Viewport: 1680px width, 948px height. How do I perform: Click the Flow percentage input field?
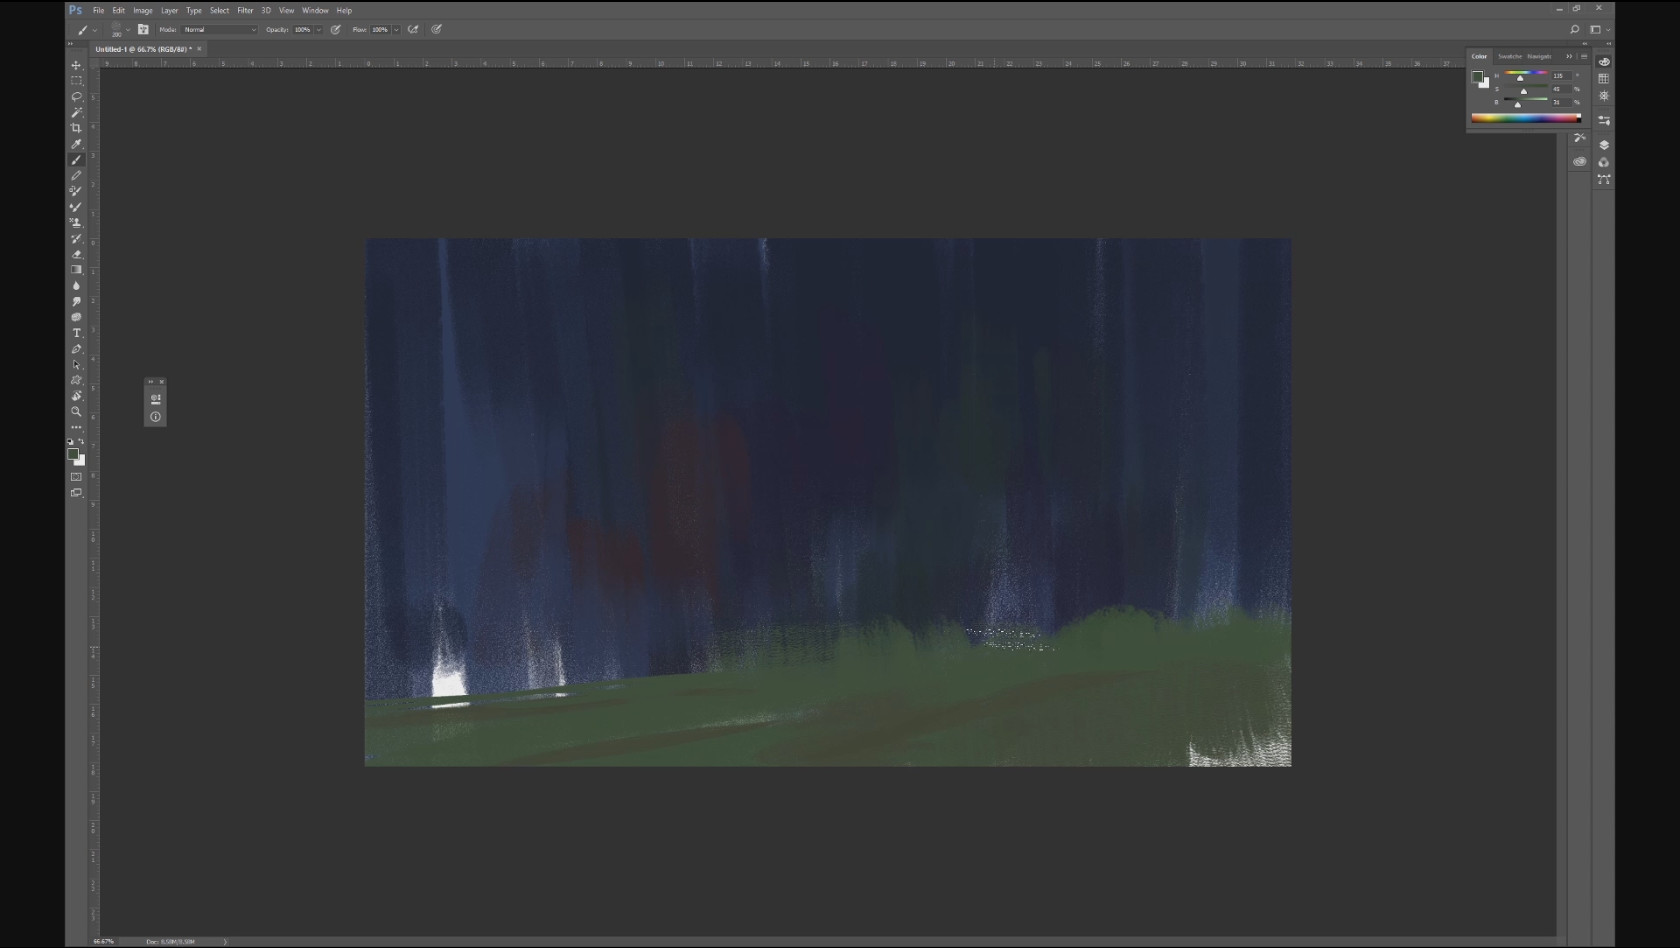380,30
